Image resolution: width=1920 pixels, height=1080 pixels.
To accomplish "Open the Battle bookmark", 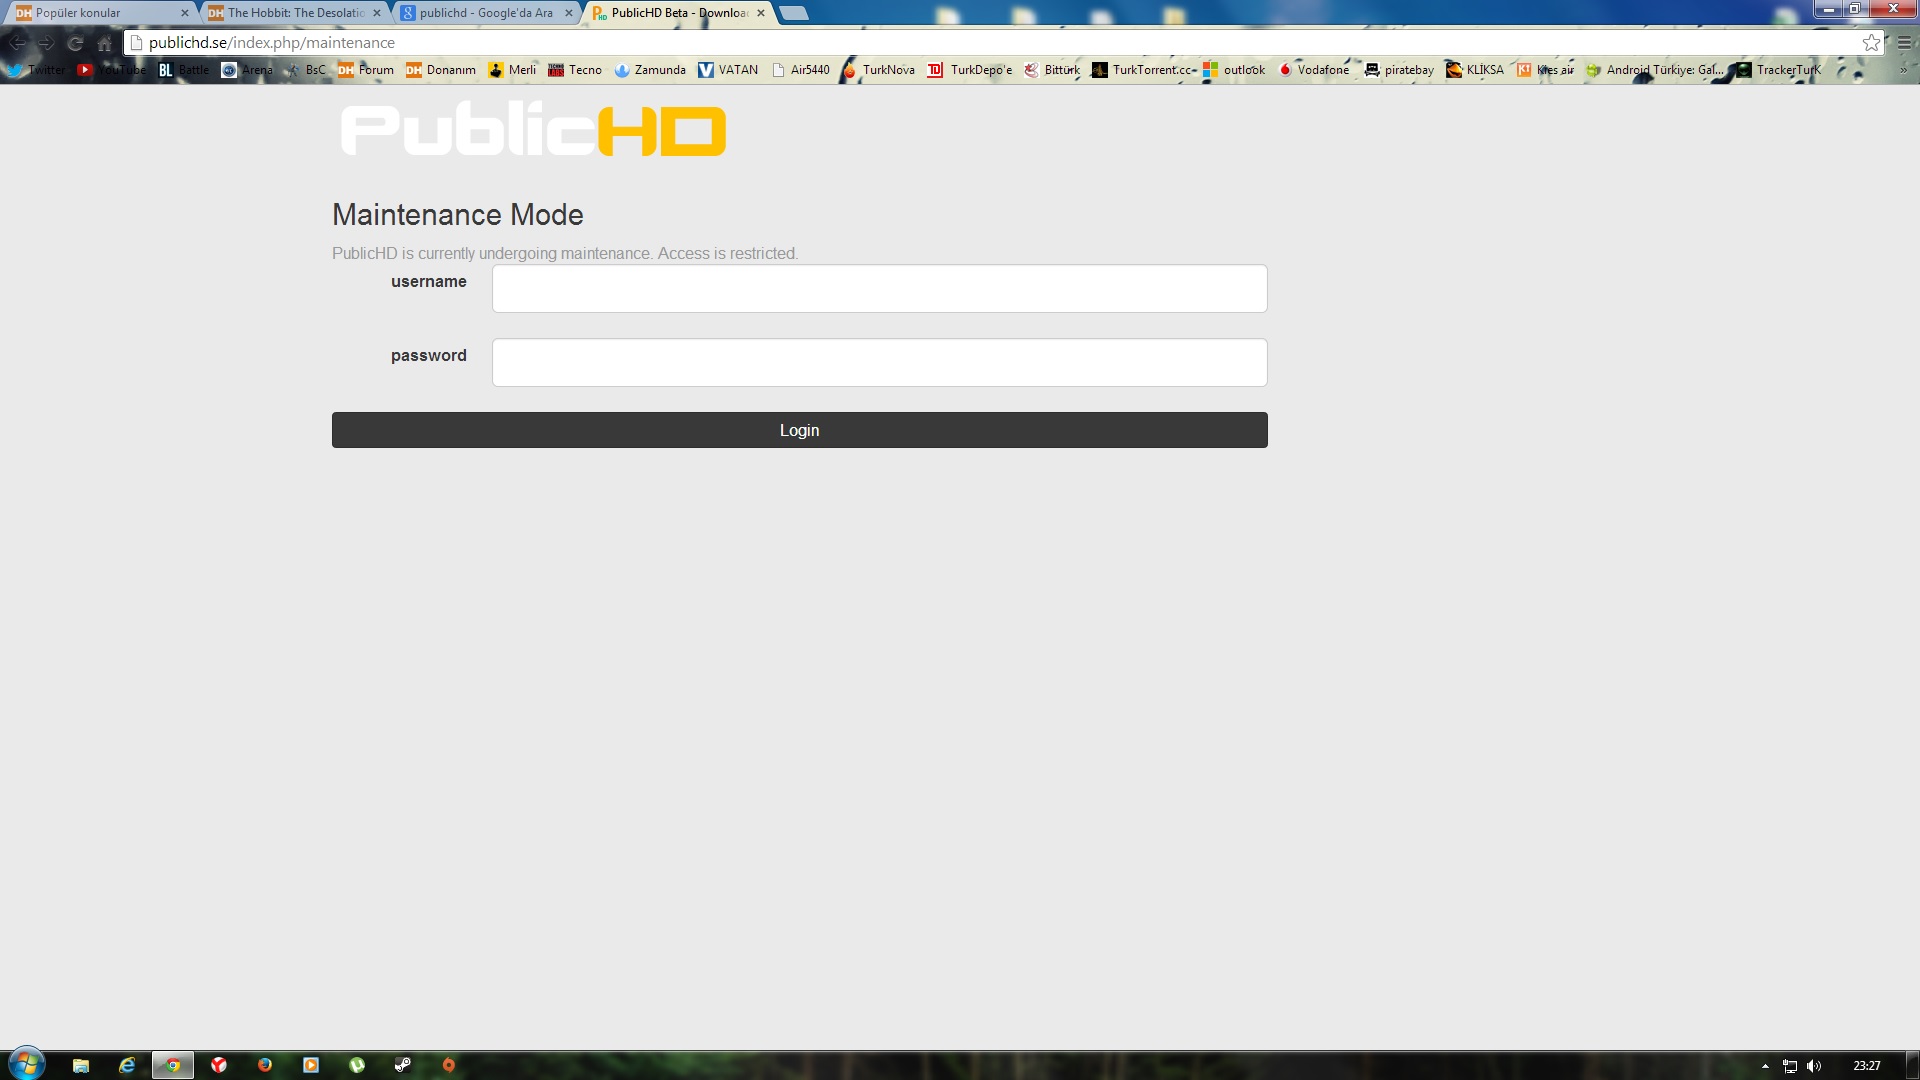I will coord(183,70).
